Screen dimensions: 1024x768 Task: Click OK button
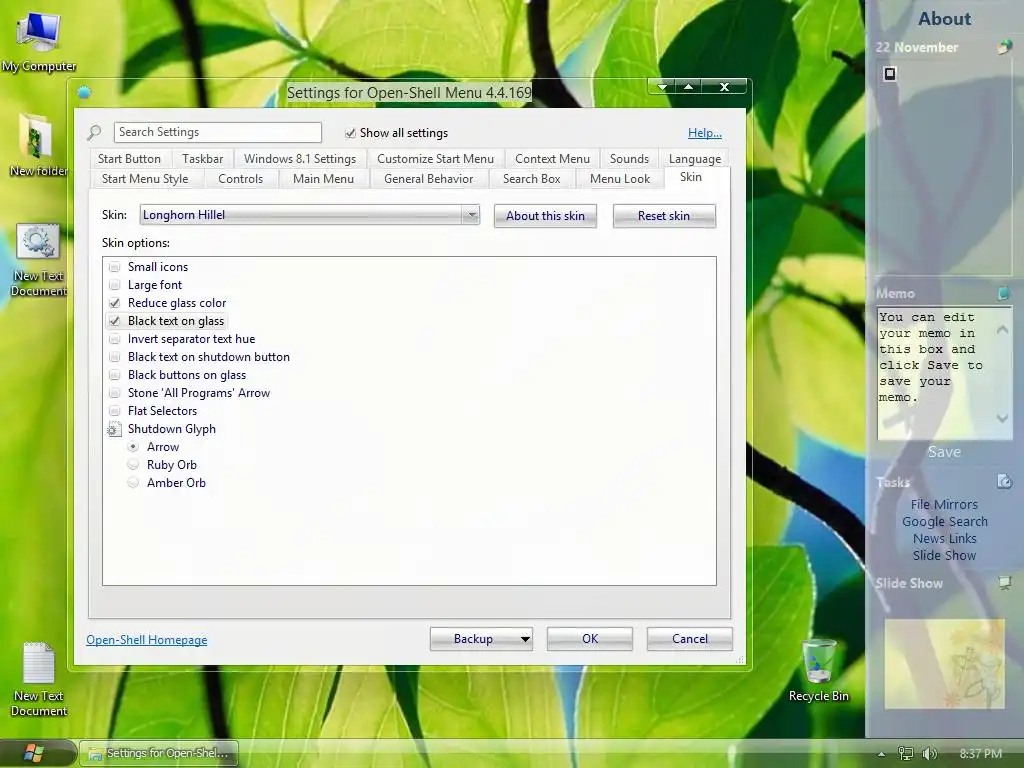pyautogui.click(x=590, y=639)
